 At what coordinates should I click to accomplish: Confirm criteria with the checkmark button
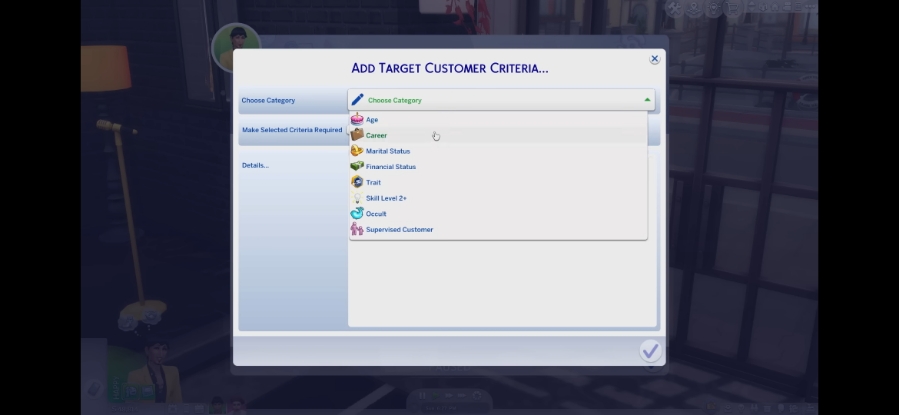coord(650,351)
